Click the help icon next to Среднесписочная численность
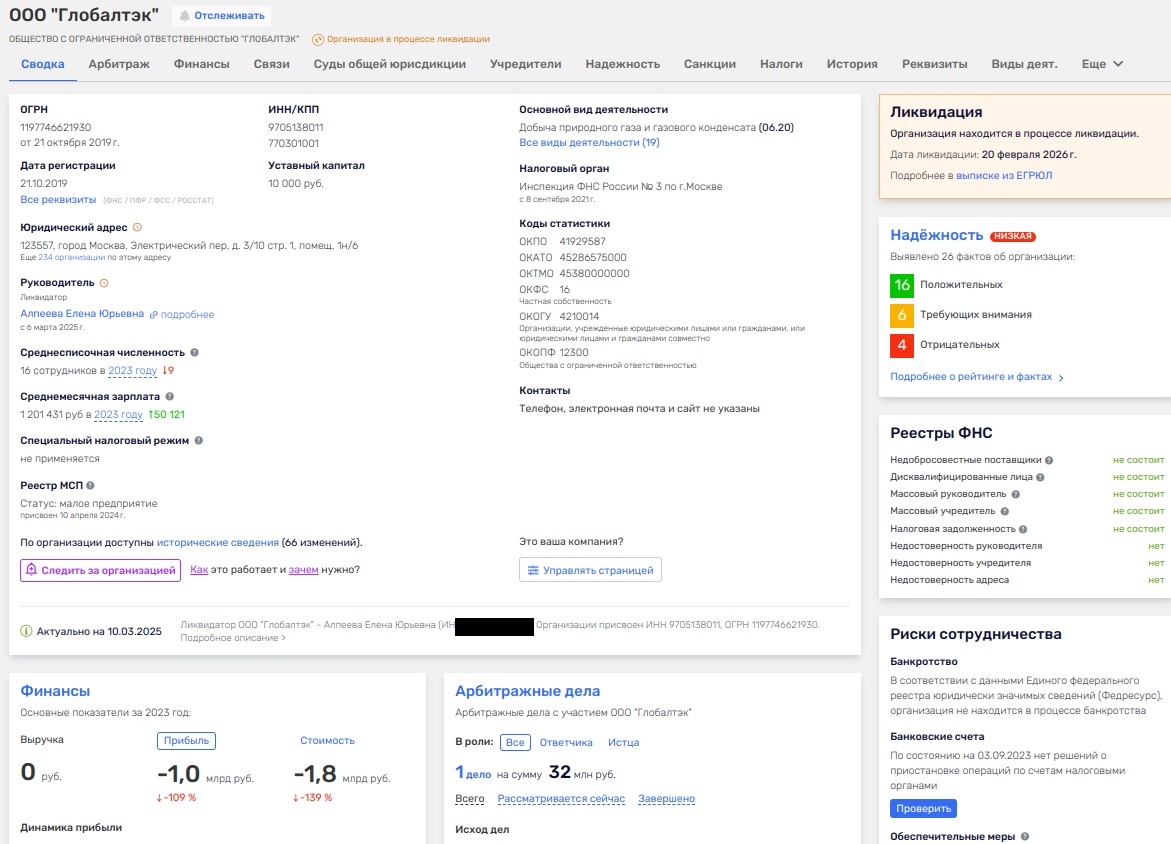 point(194,353)
